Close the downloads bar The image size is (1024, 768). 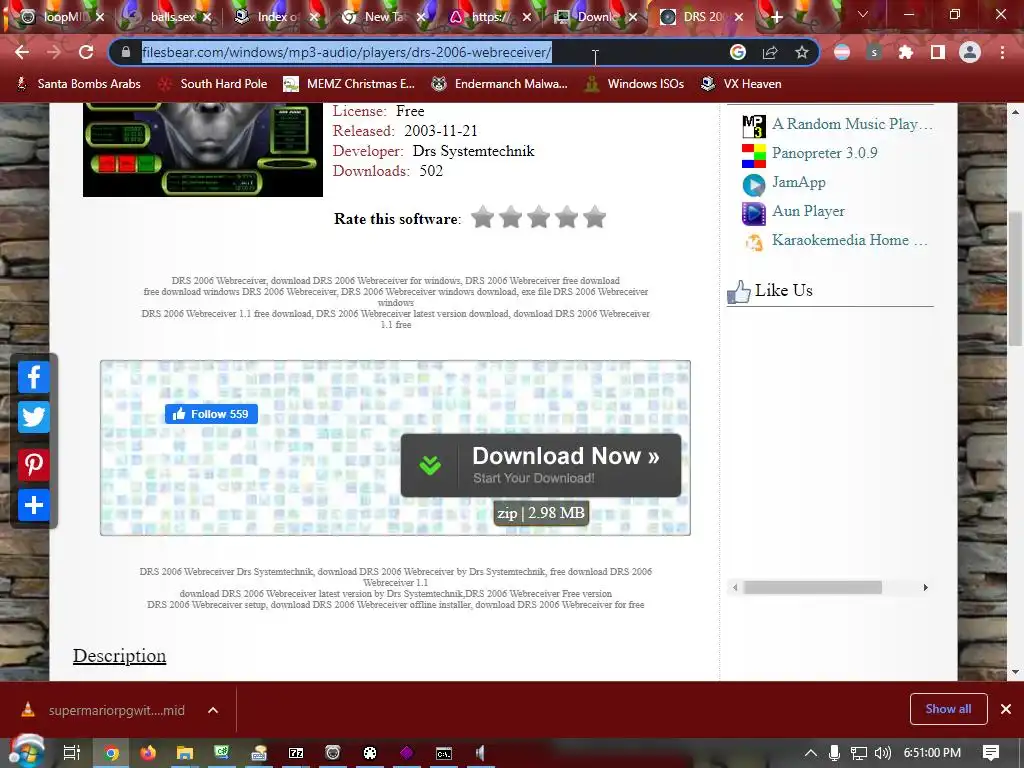pos(1006,709)
